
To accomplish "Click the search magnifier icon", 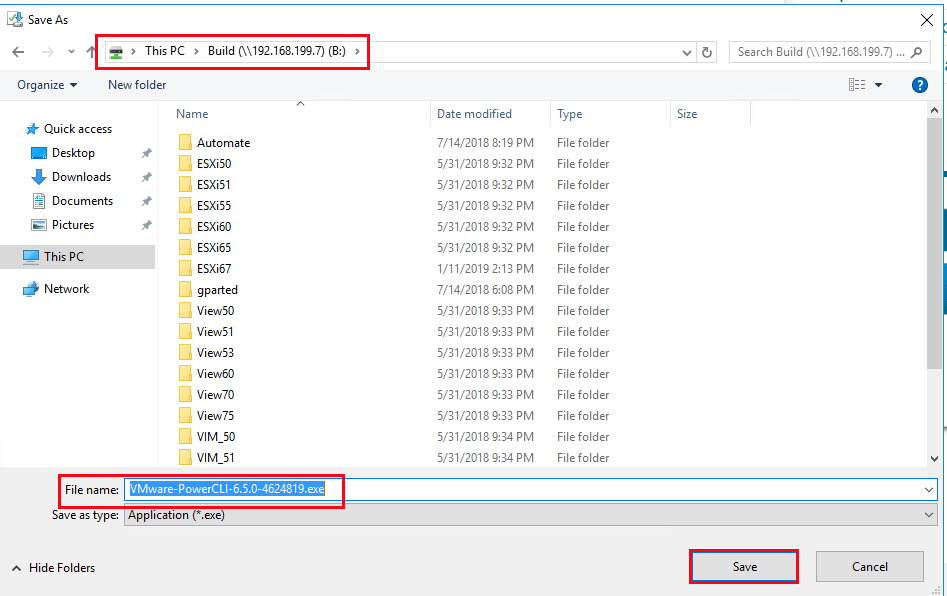I will (x=917, y=52).
